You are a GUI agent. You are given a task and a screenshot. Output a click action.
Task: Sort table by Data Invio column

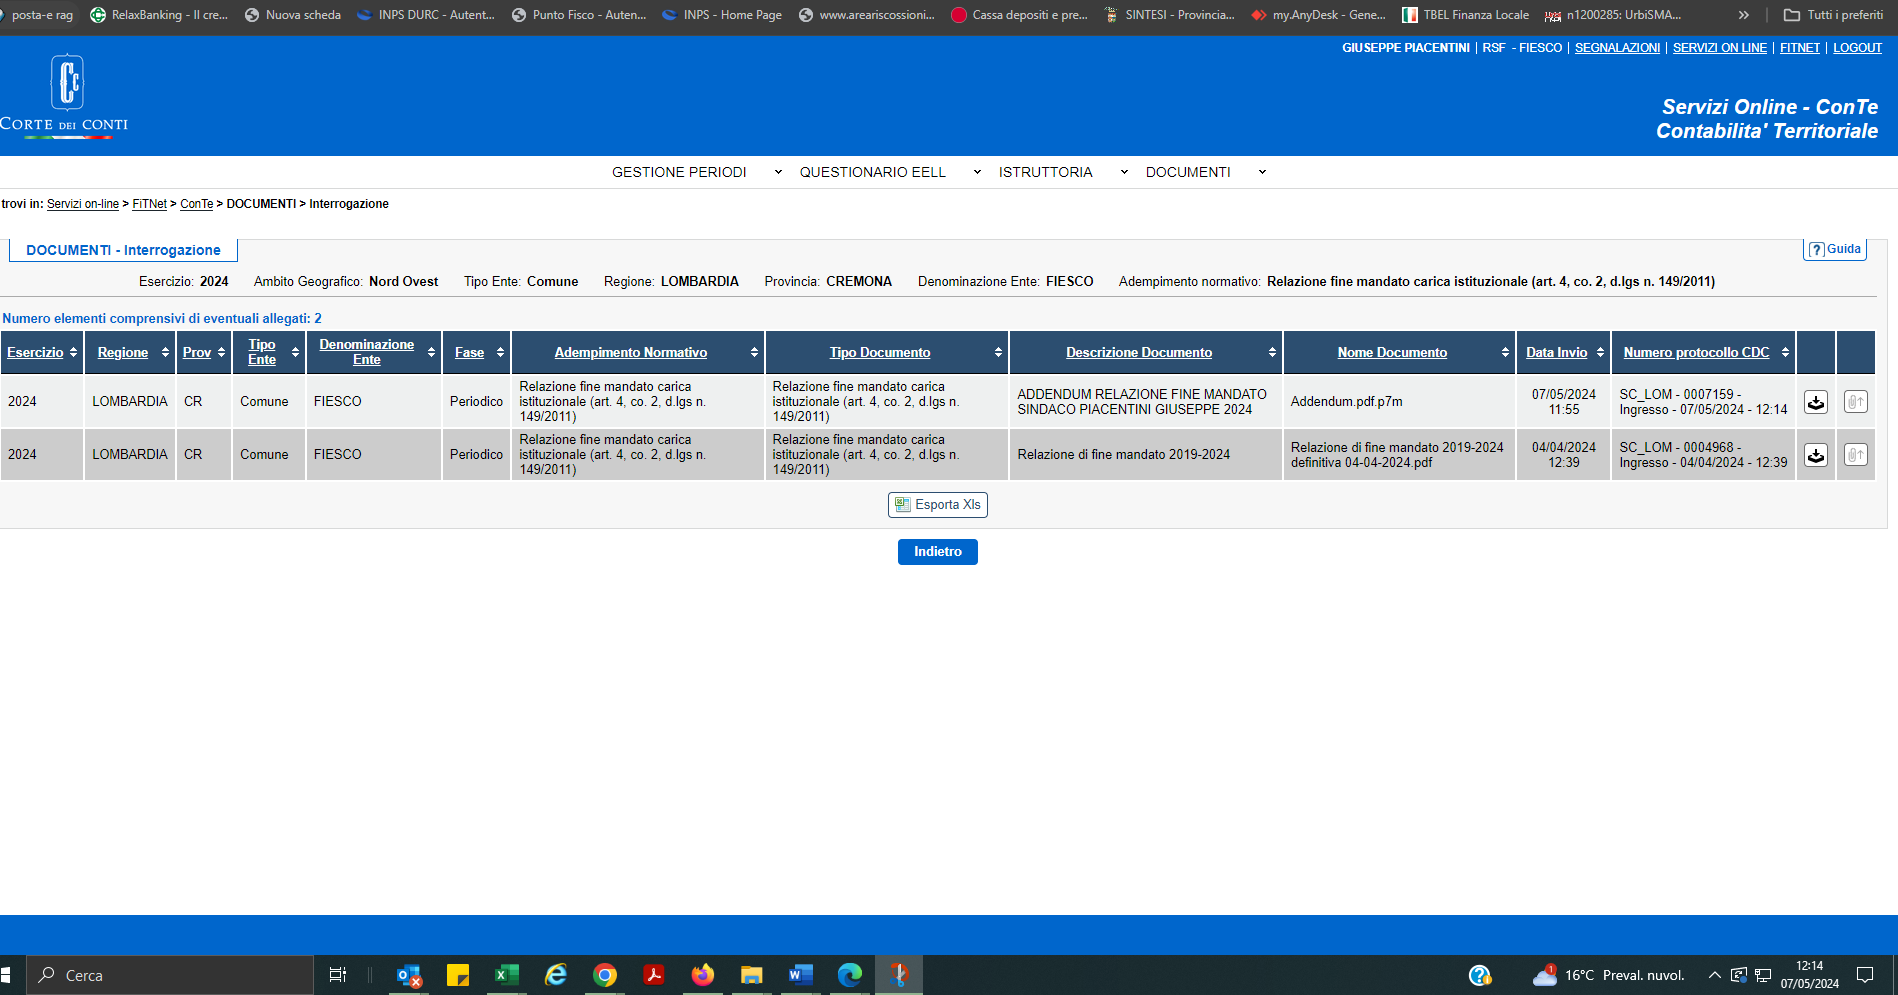(x=1556, y=353)
